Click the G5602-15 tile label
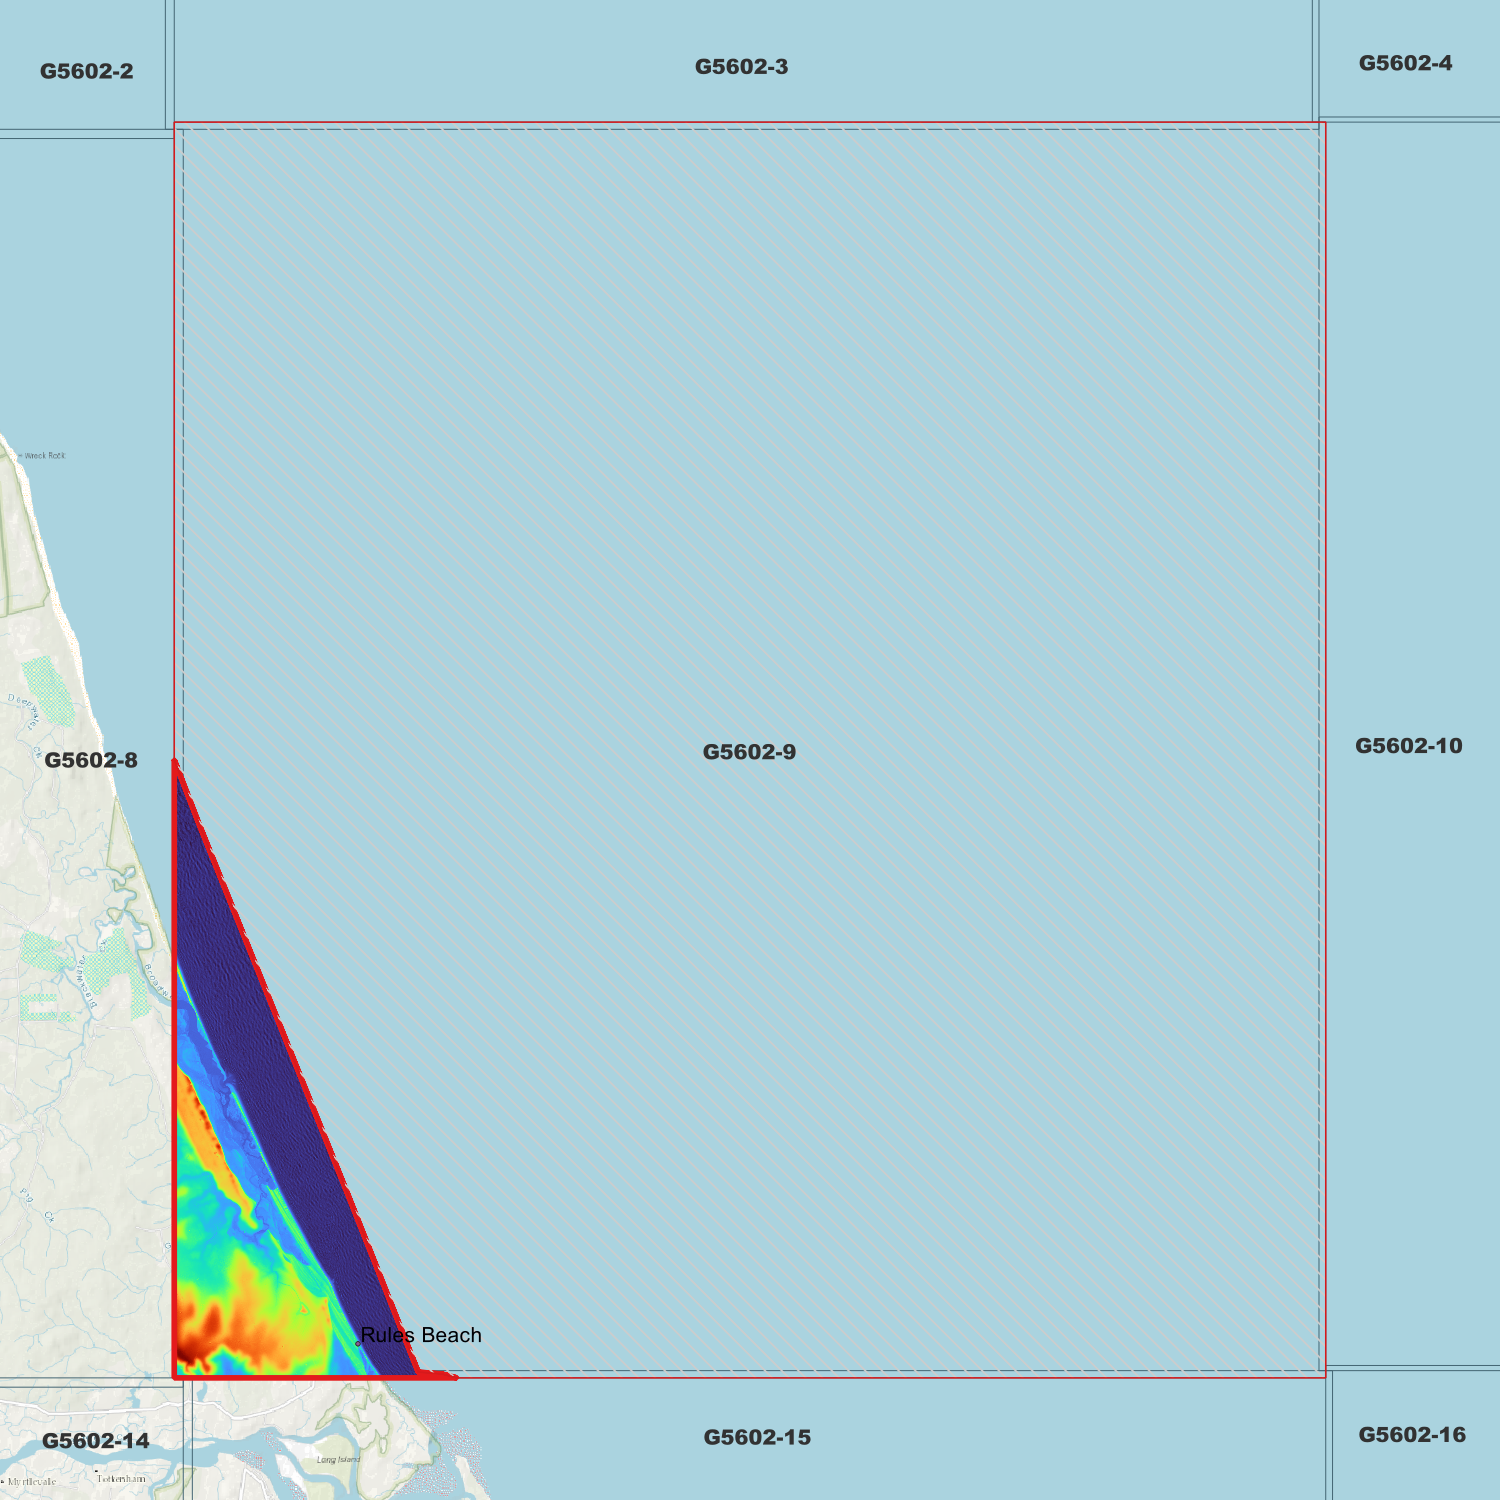 pos(757,1438)
